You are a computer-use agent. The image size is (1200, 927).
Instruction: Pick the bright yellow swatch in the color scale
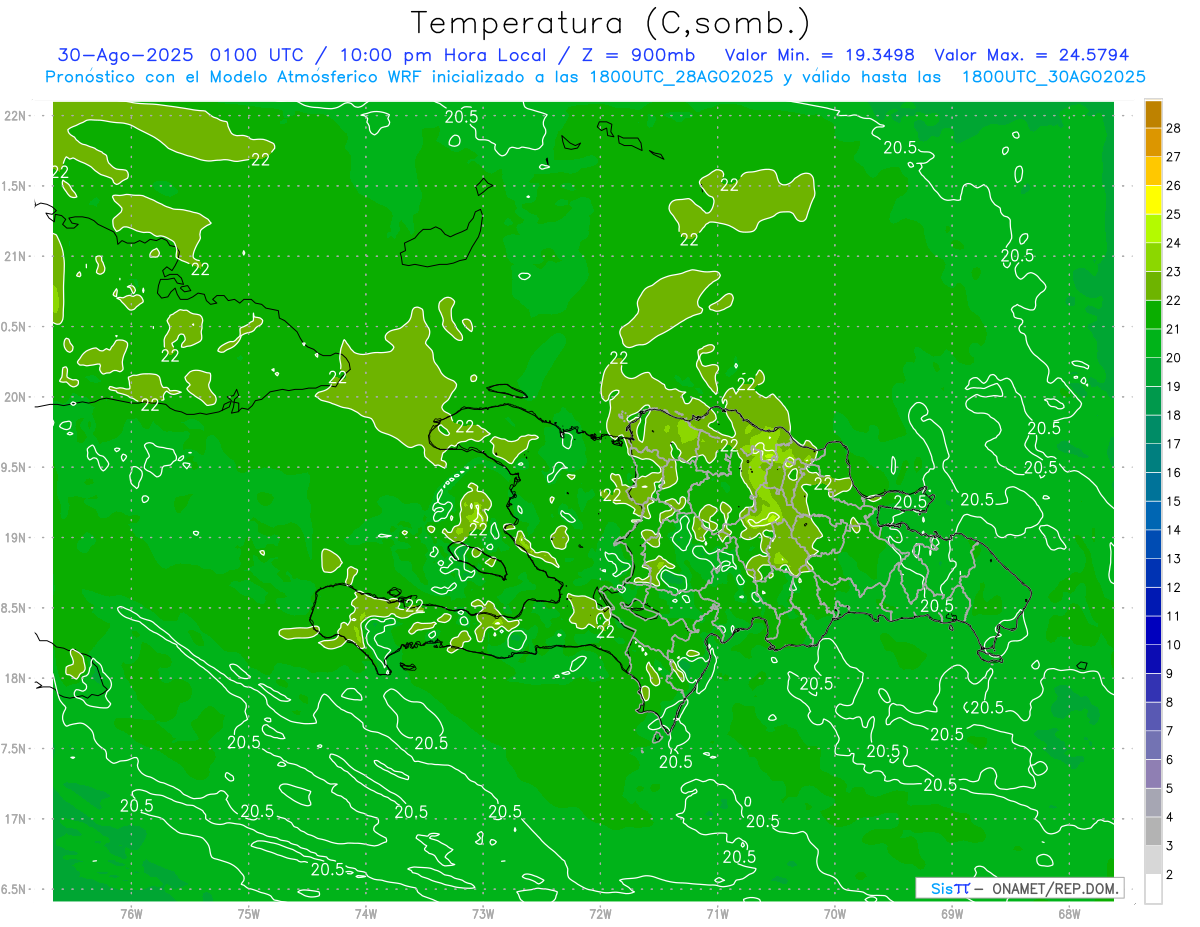click(x=1153, y=200)
